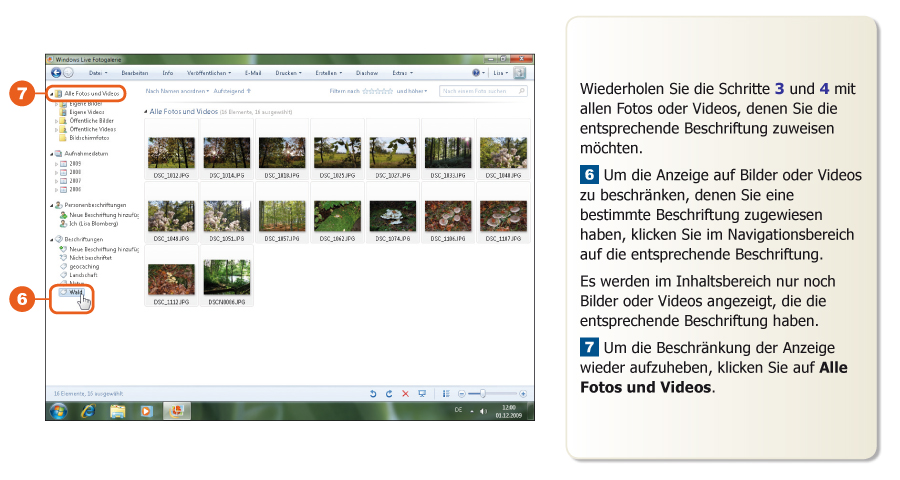Select the Wald tag in navigation
The width and height of the screenshot is (900, 480).
(75, 292)
